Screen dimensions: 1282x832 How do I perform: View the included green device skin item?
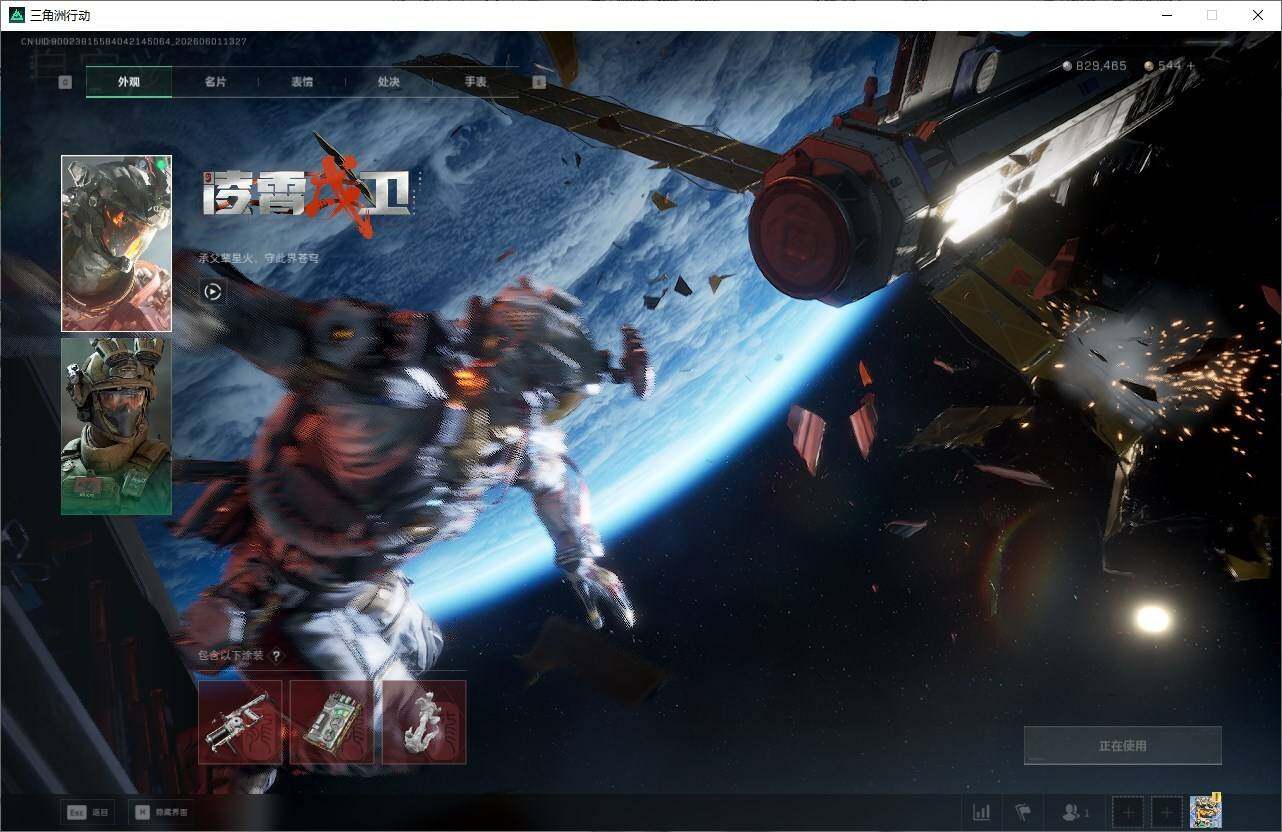[x=332, y=722]
